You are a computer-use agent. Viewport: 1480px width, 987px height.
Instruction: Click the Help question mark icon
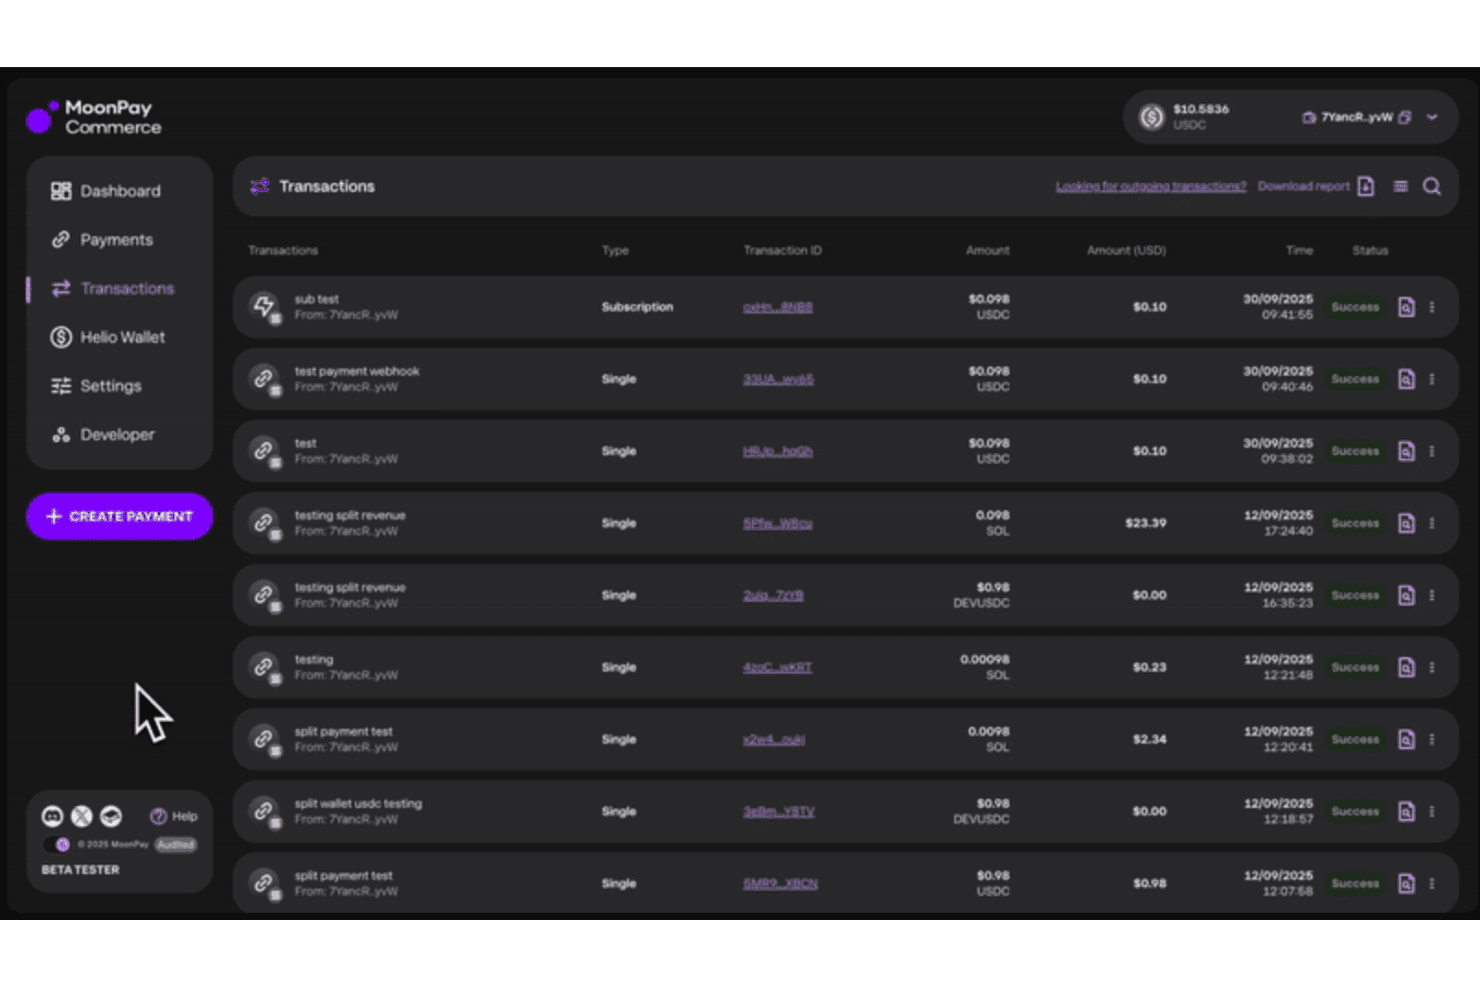point(158,816)
